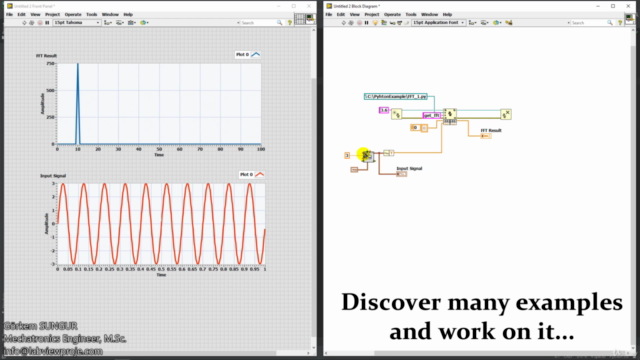Screen dimensions: 640x360
Task: Toggle Highlight Execution light bulb
Action: click(376, 23)
